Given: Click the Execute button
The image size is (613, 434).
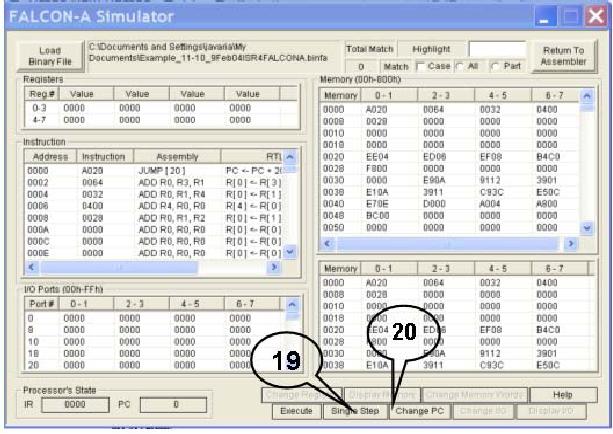Looking at the screenshot, I should point(296,411).
